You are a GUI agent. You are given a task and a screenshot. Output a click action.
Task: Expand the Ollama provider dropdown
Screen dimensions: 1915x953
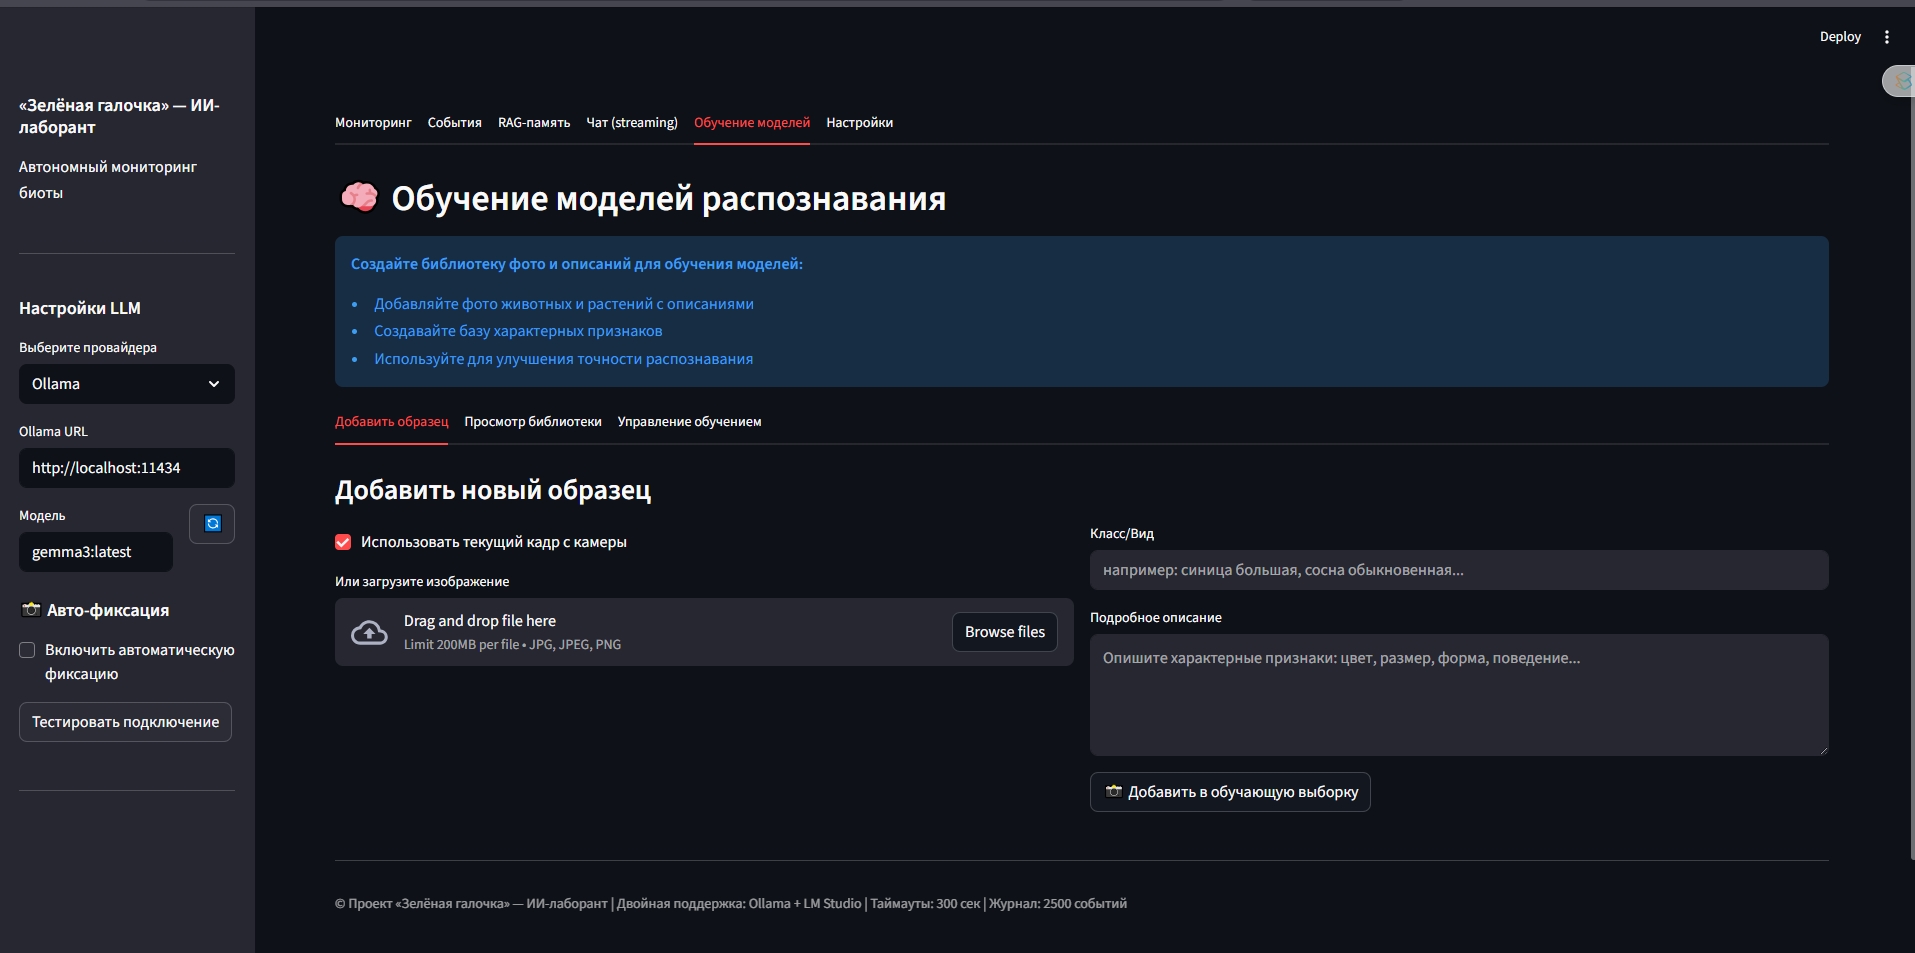click(x=126, y=384)
